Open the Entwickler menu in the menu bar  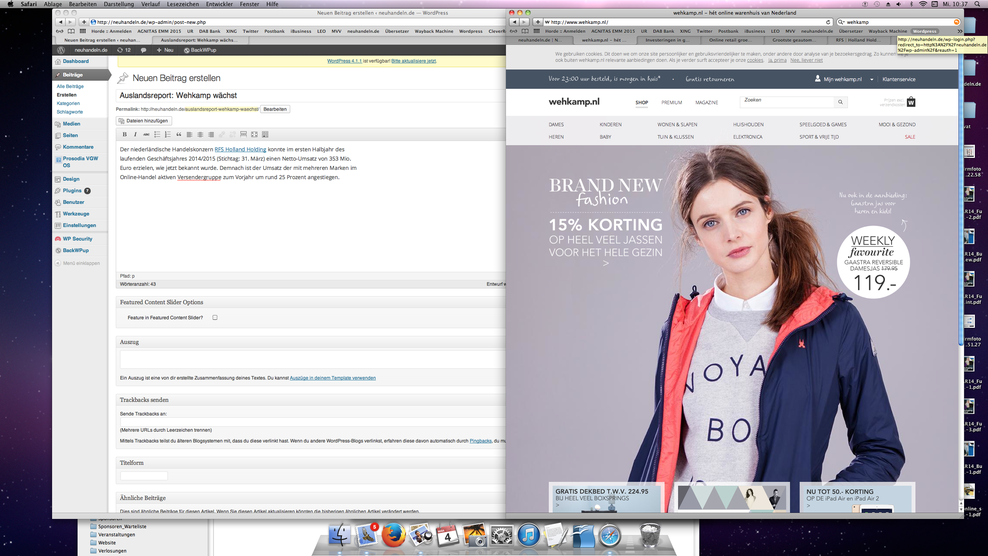point(219,4)
